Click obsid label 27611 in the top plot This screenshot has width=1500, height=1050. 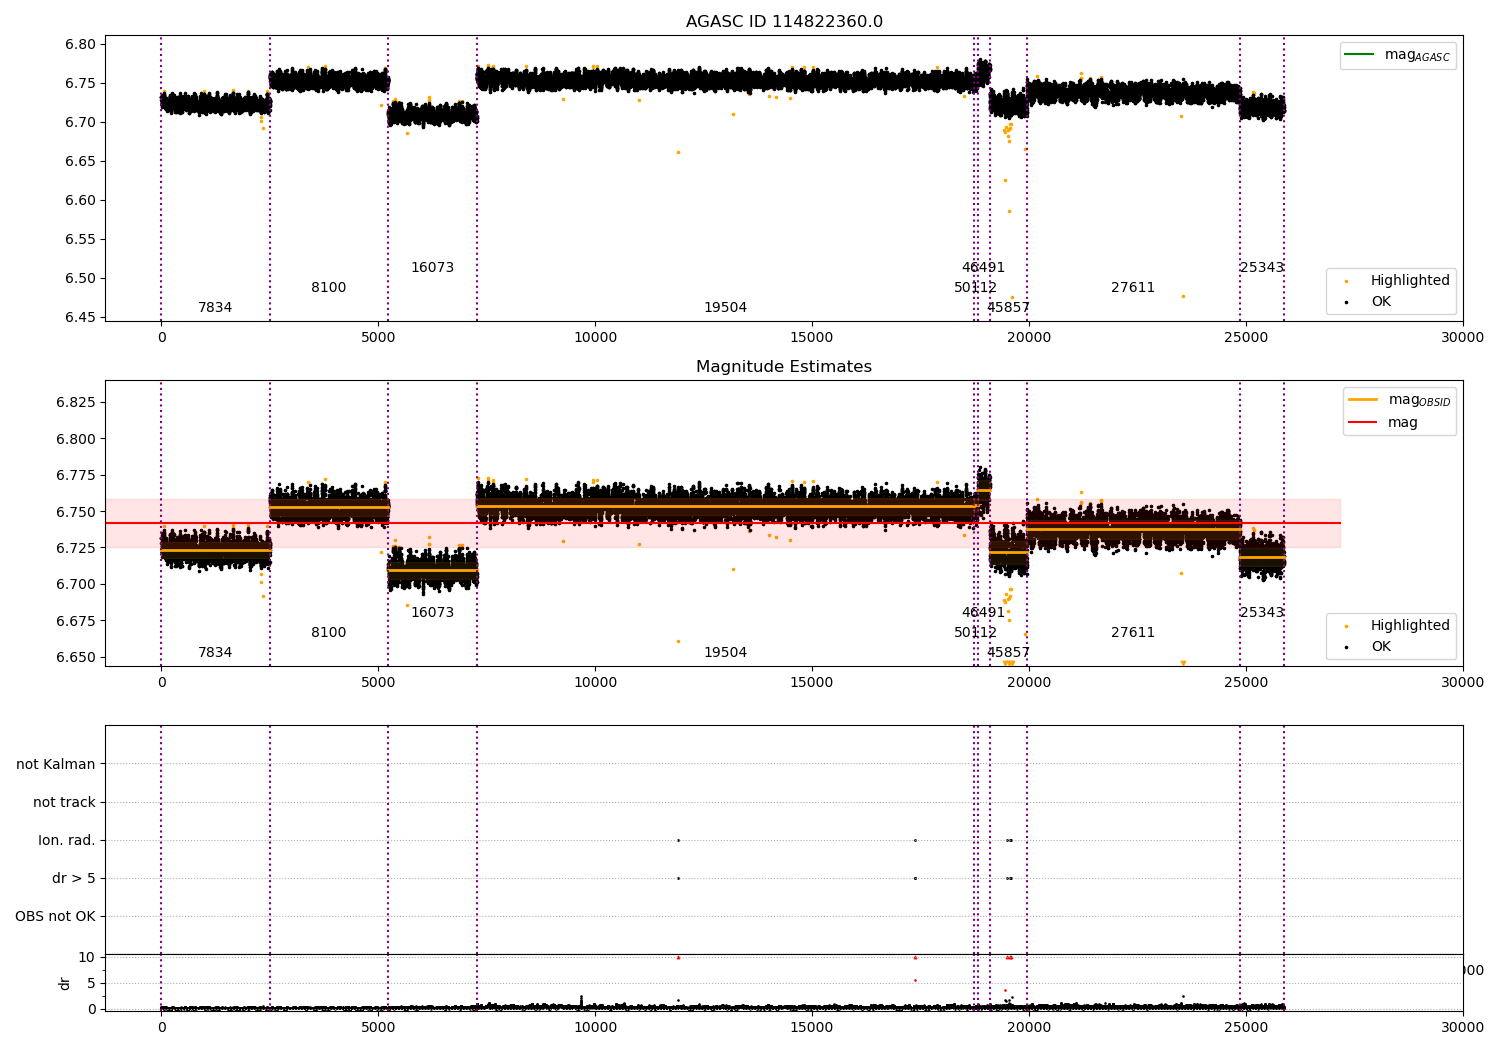[1133, 288]
